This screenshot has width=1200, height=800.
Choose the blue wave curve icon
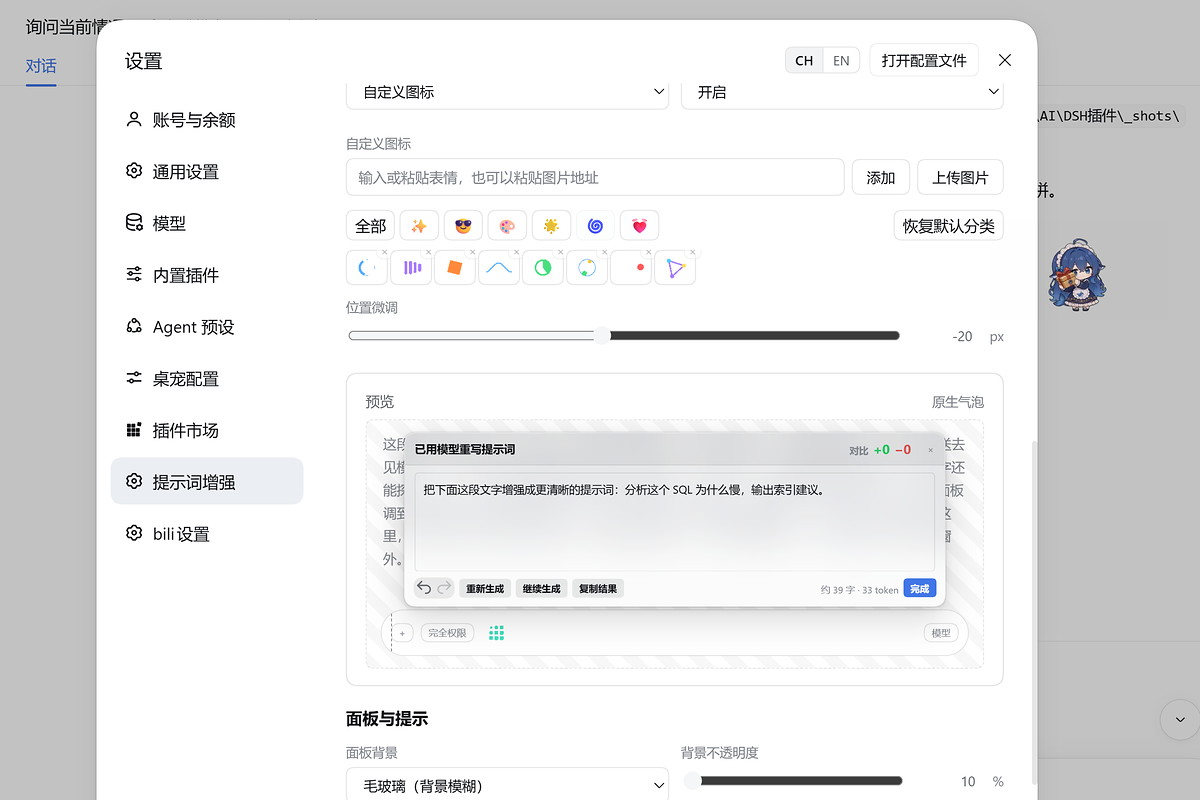click(499, 267)
